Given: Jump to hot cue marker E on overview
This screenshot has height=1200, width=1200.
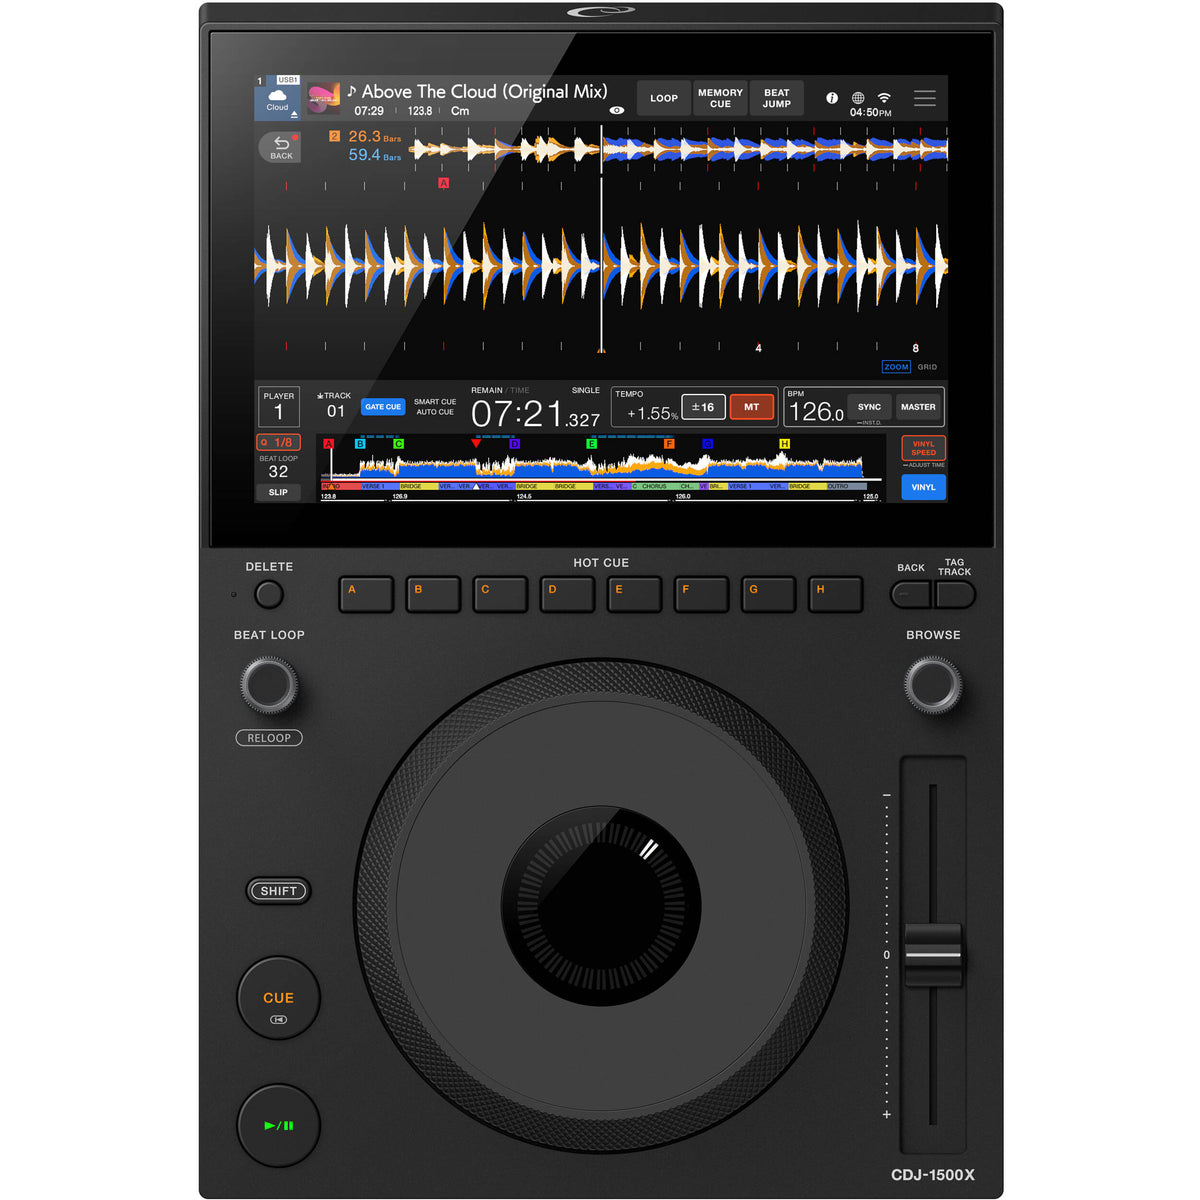Looking at the screenshot, I should tap(591, 443).
